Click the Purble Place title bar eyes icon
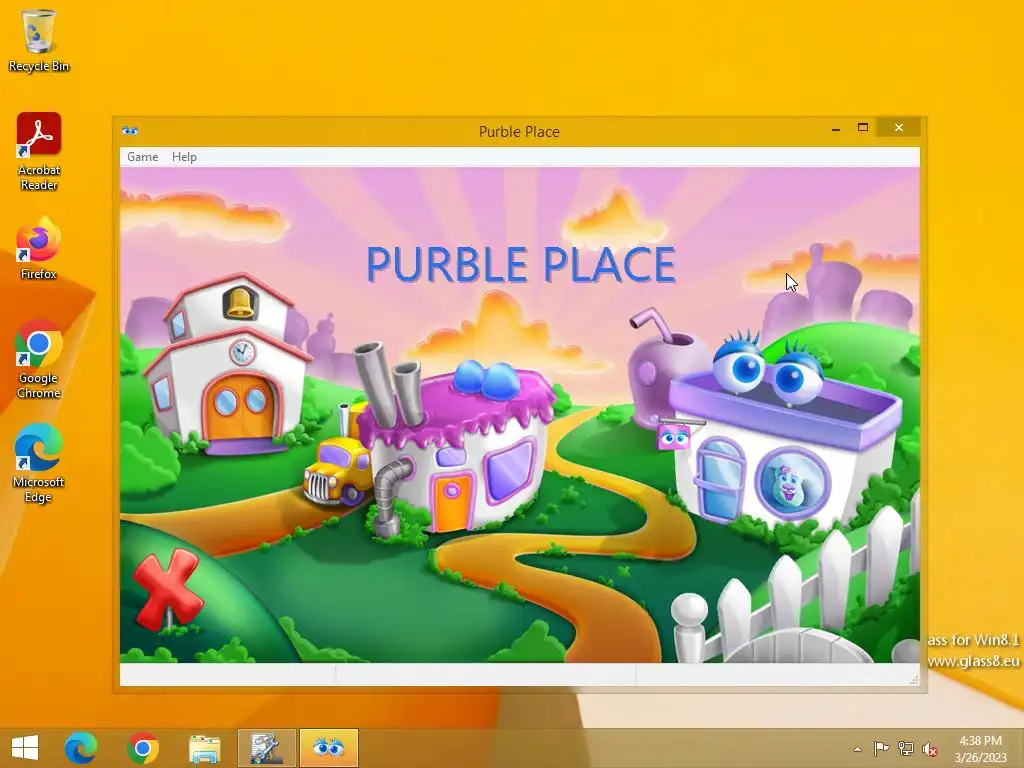The width and height of the screenshot is (1024, 768). (130, 131)
